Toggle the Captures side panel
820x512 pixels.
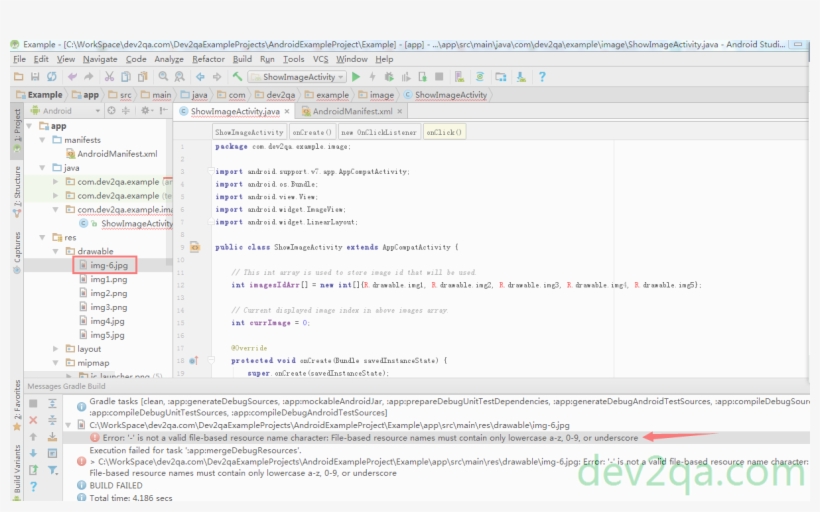[x=17, y=252]
